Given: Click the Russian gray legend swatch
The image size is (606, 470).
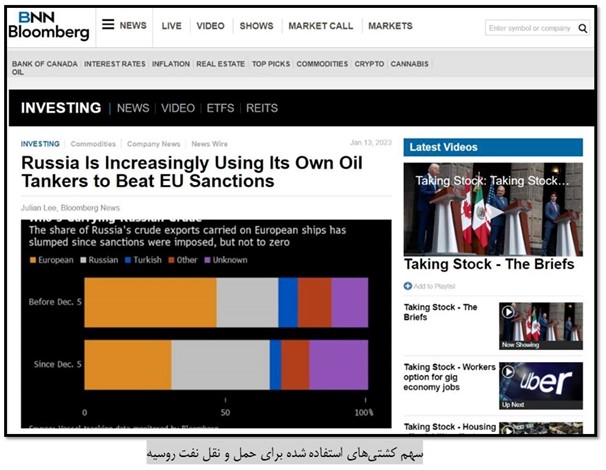Looking at the screenshot, I should click(83, 260).
